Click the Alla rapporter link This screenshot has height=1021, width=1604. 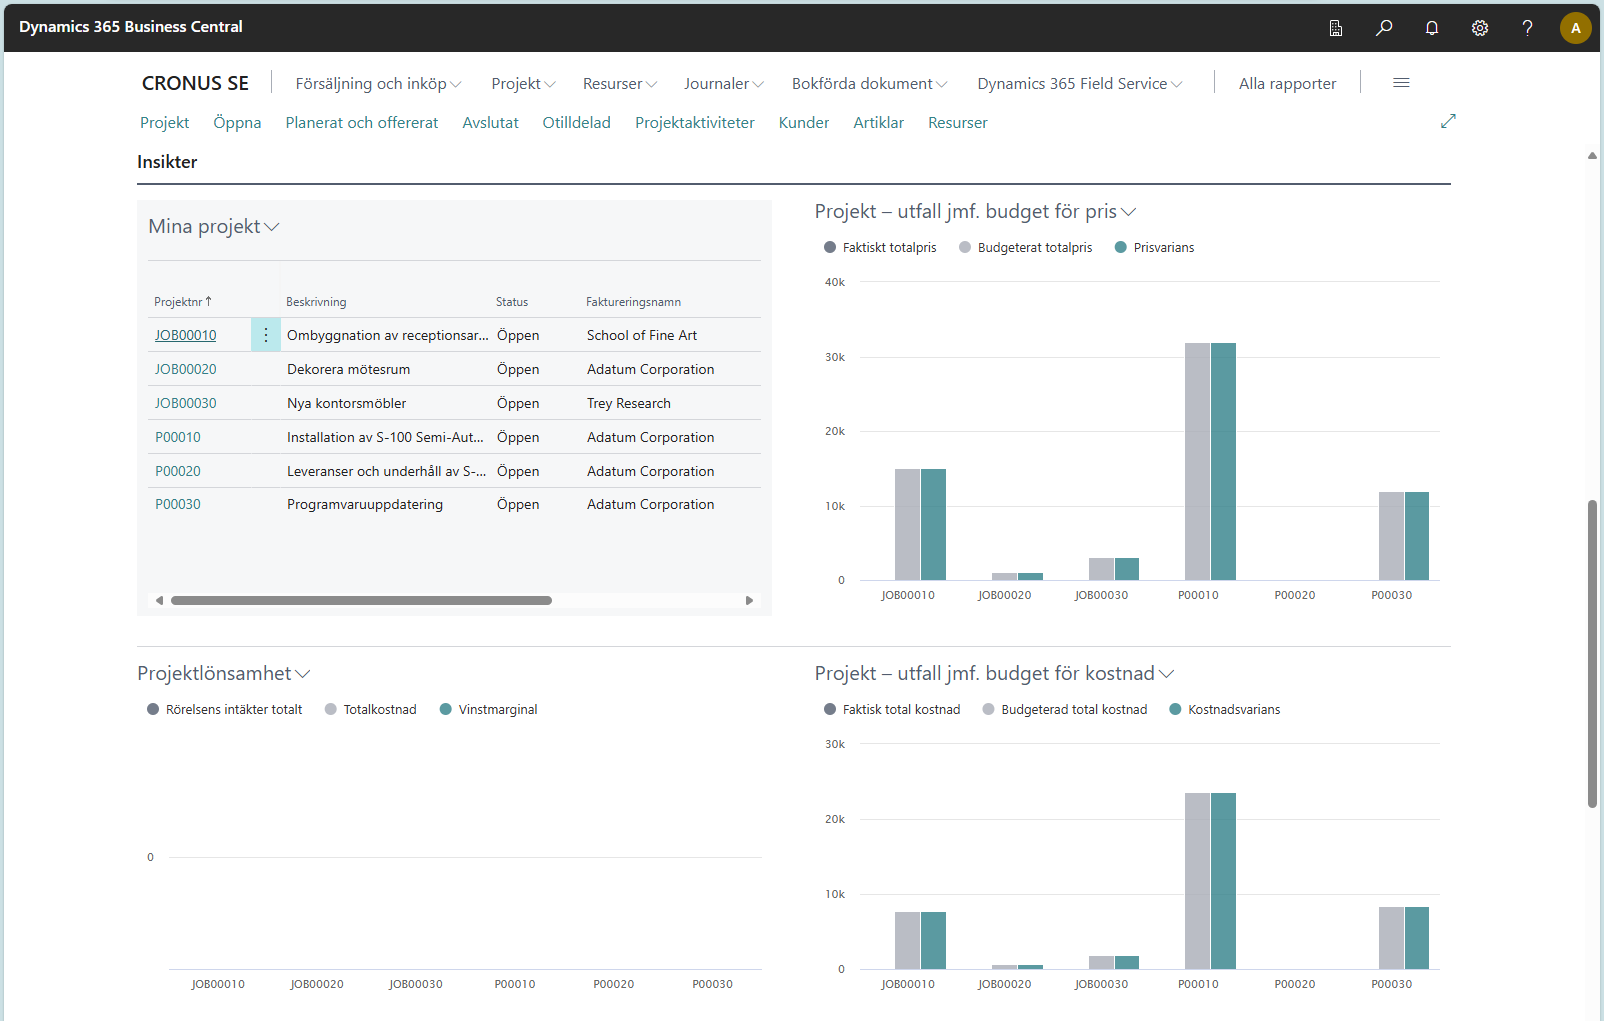1287,84
